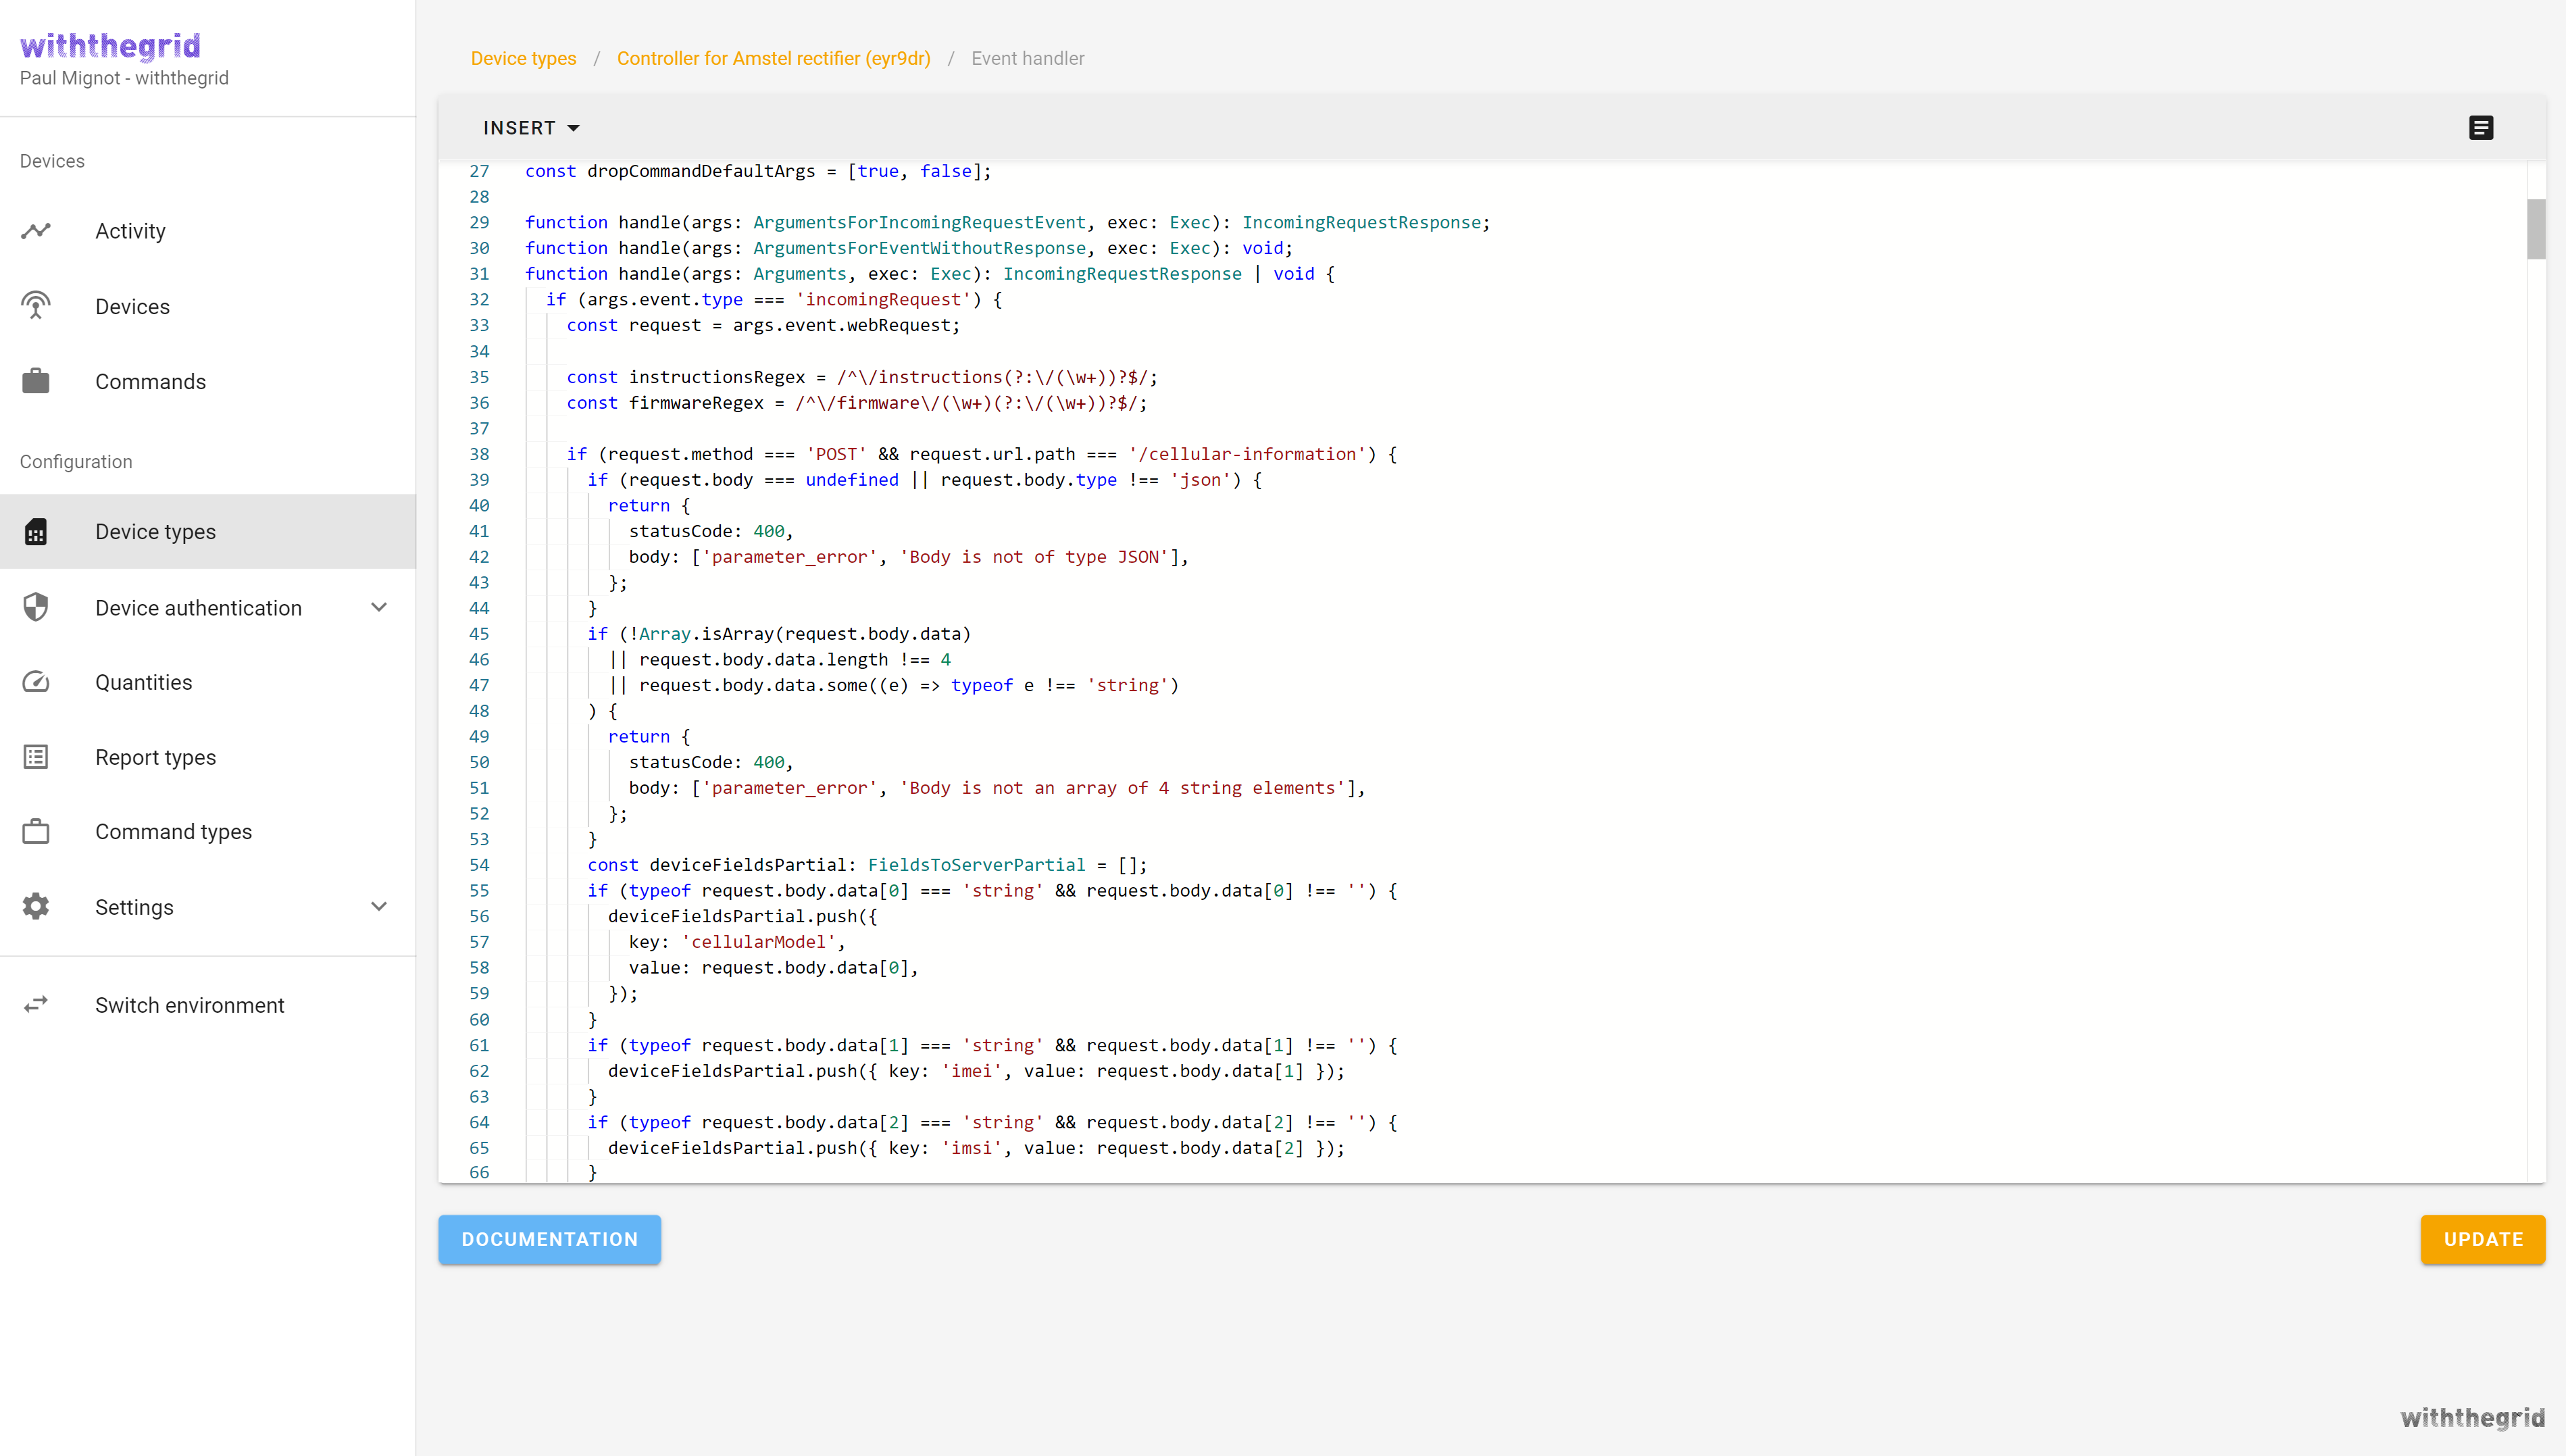Click the Settings gear icon
The height and width of the screenshot is (1456, 2566).
(36, 907)
